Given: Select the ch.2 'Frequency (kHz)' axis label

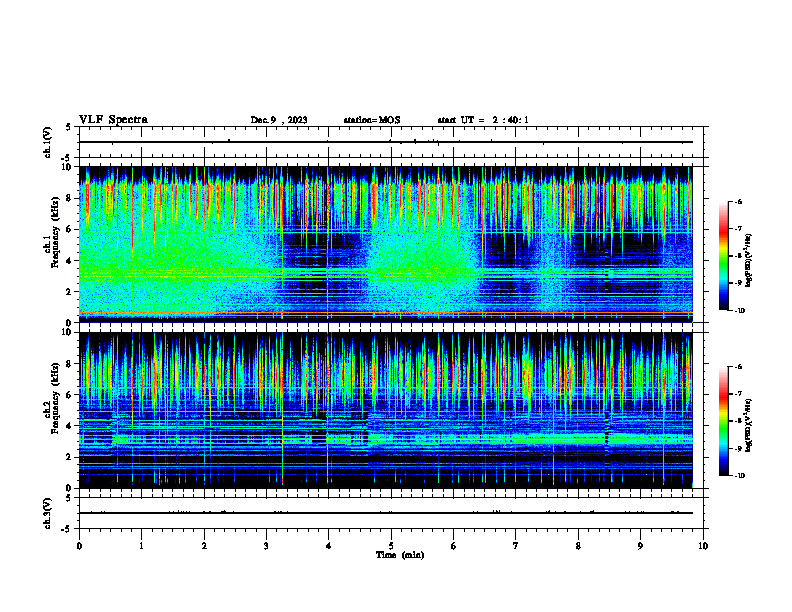Looking at the screenshot, I should [54, 398].
